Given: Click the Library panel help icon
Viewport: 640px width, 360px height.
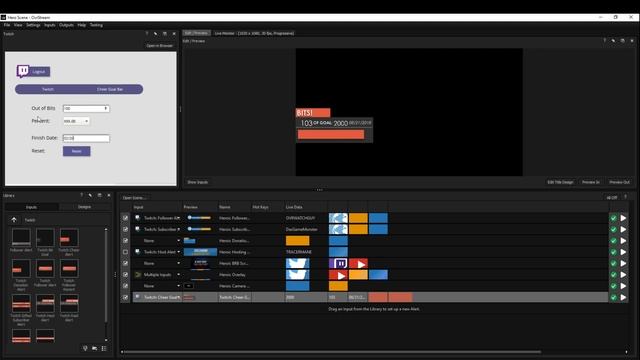Looking at the screenshot, I should click(x=81, y=196).
